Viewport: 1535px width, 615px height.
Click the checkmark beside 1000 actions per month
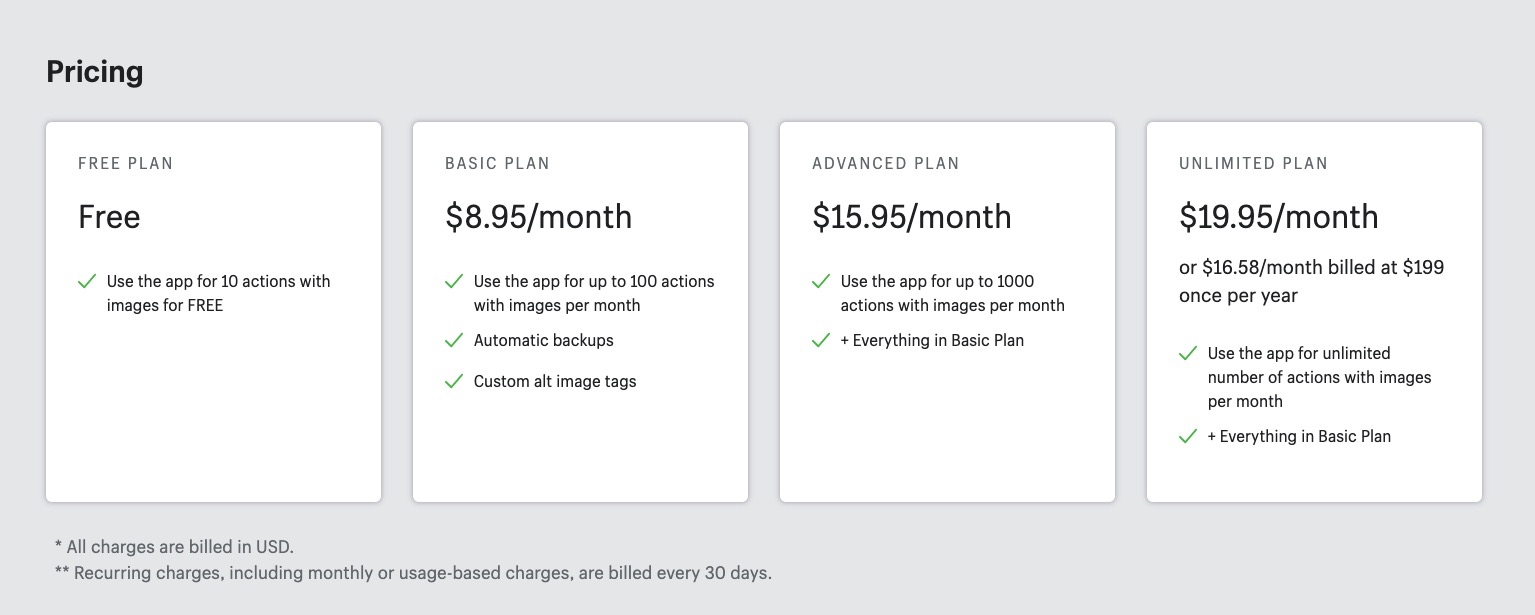click(x=821, y=282)
